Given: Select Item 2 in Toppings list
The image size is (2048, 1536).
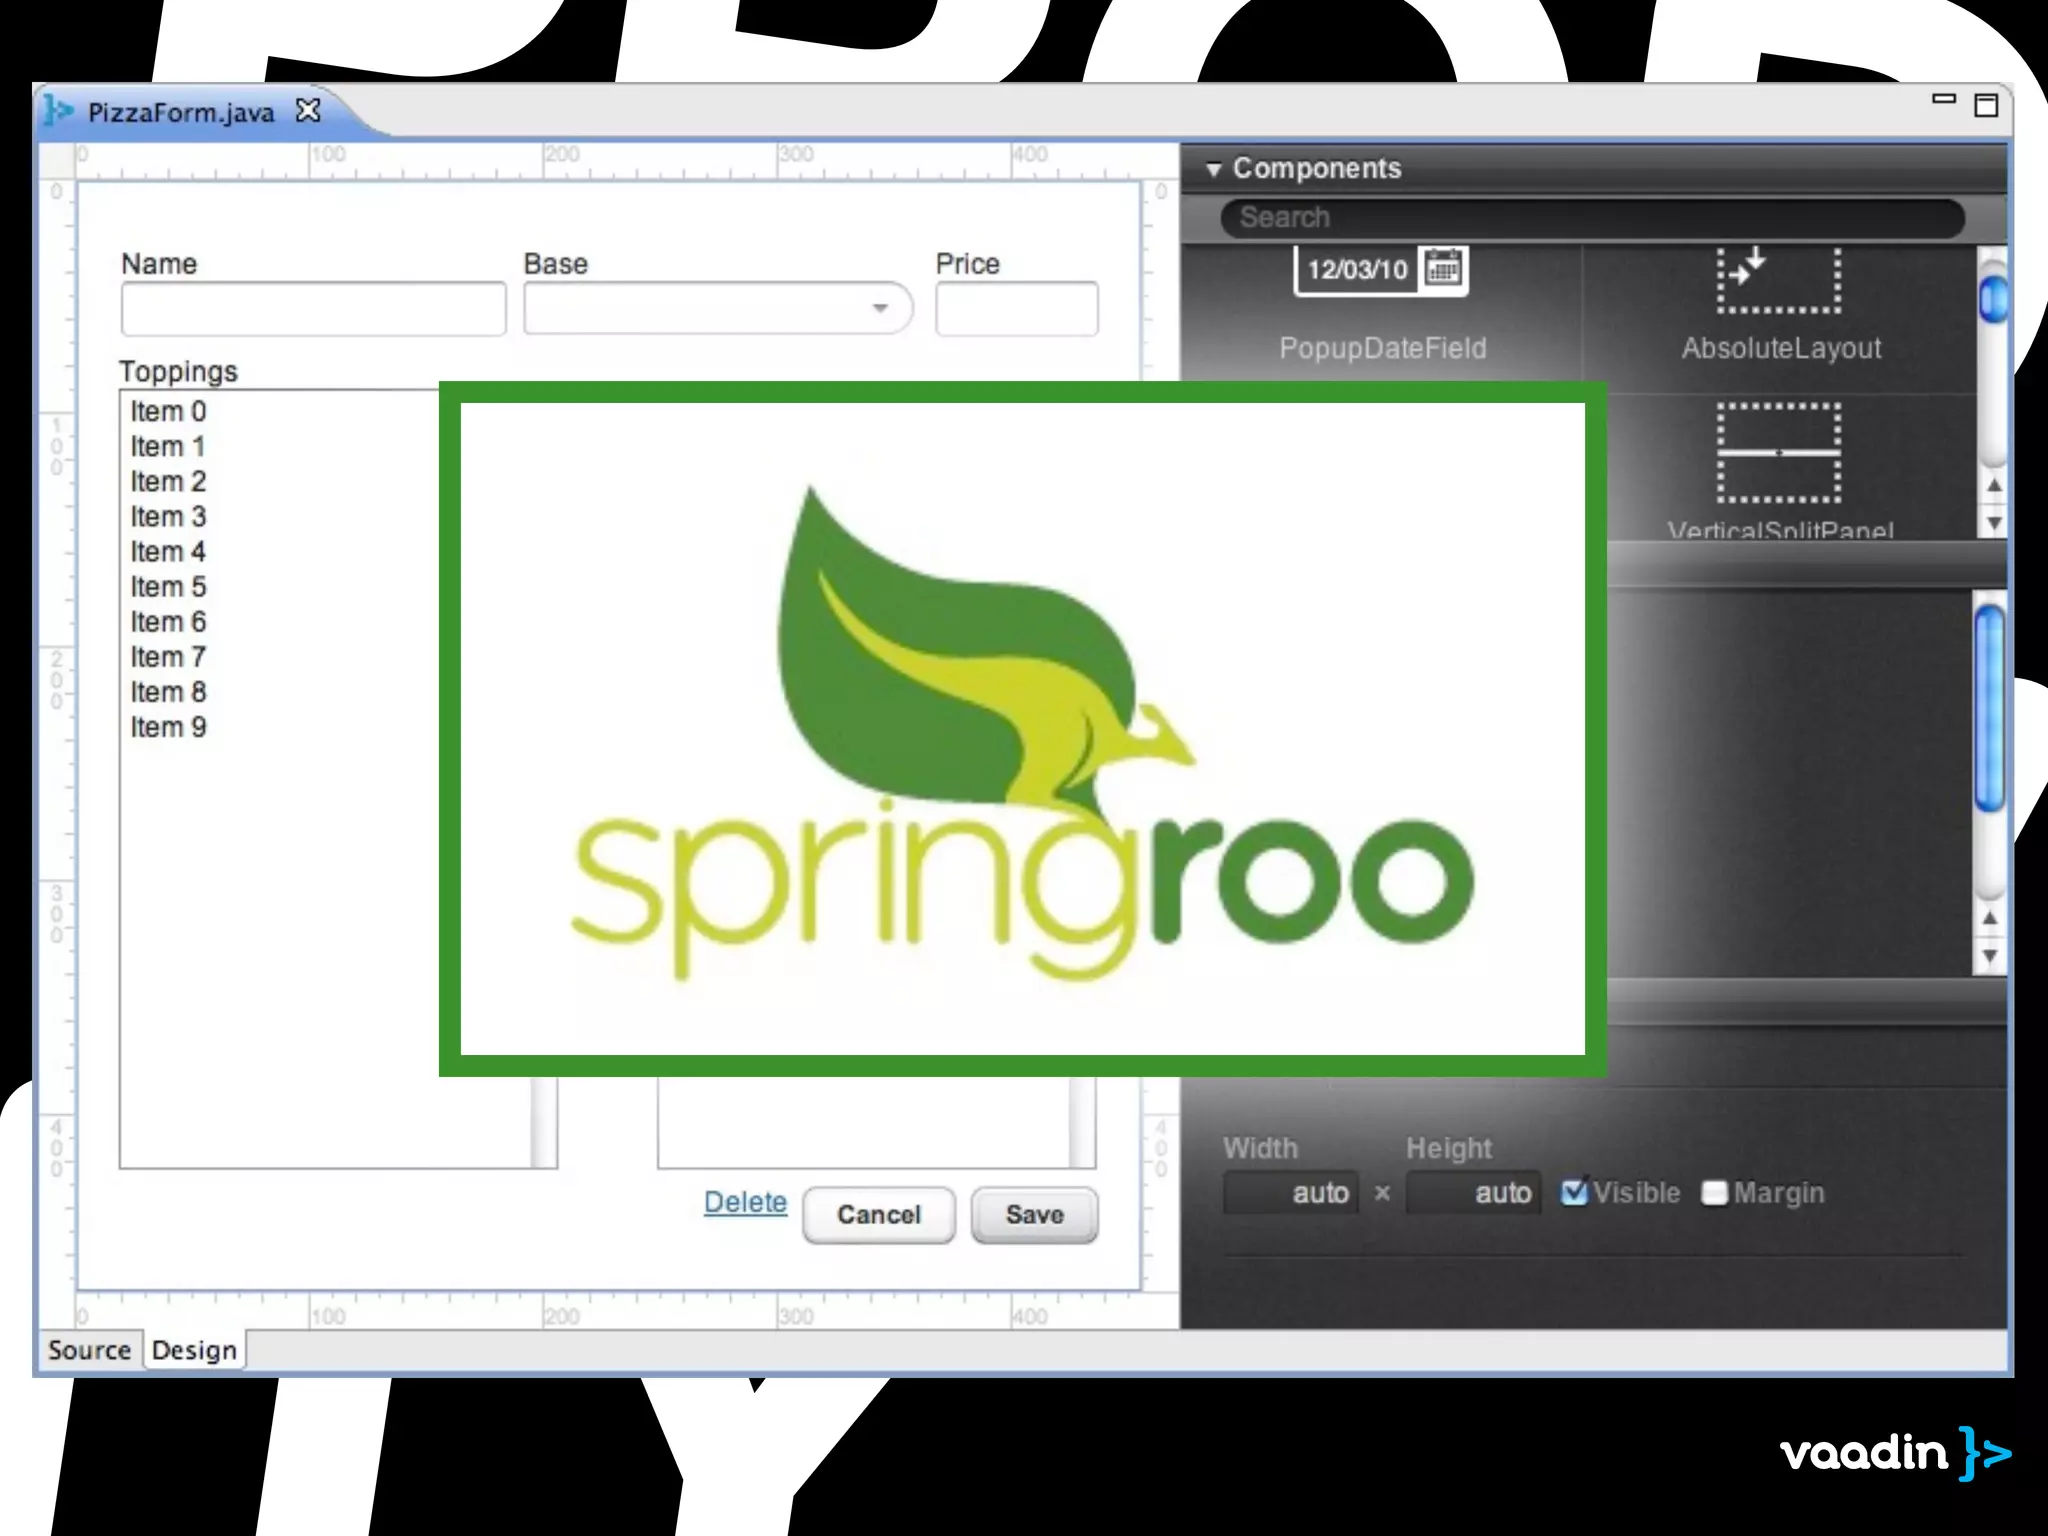Looking at the screenshot, I should click(168, 481).
